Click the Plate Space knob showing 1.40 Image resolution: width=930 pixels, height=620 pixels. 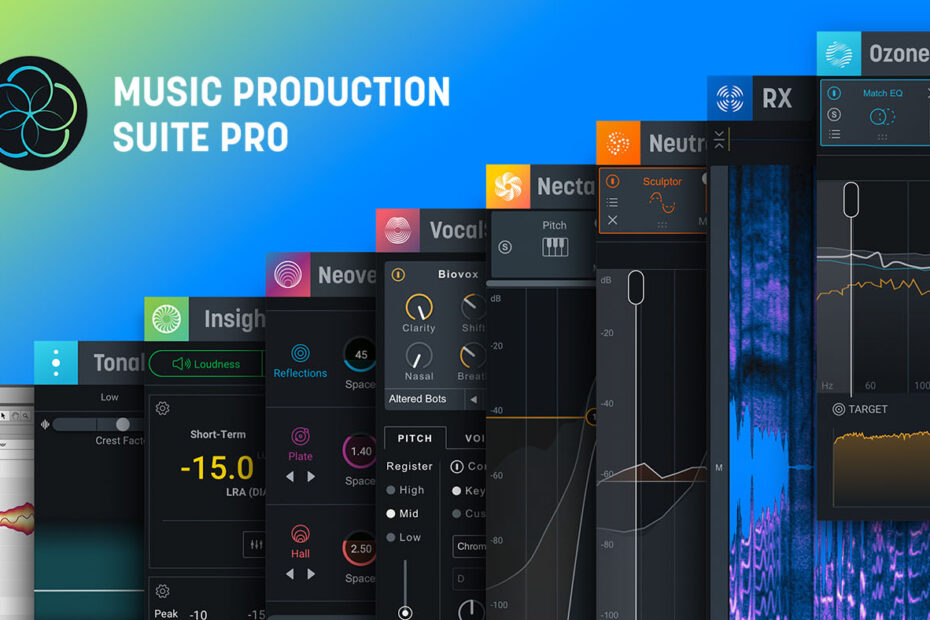coord(359,451)
